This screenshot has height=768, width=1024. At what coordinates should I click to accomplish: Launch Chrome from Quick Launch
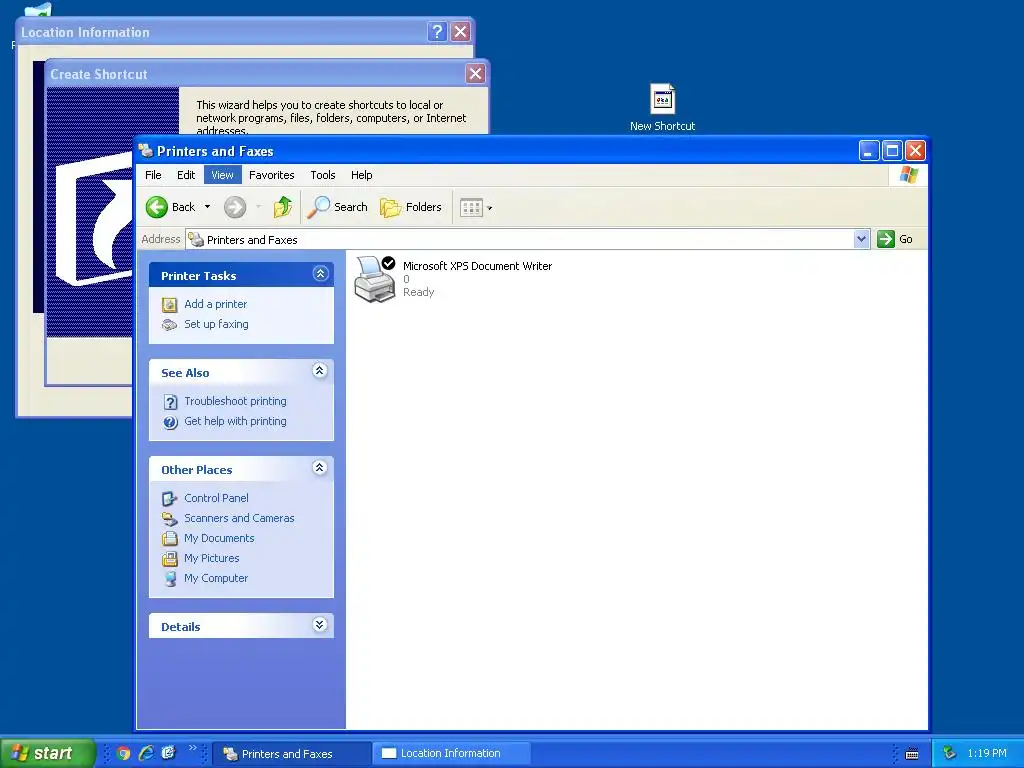(x=123, y=753)
